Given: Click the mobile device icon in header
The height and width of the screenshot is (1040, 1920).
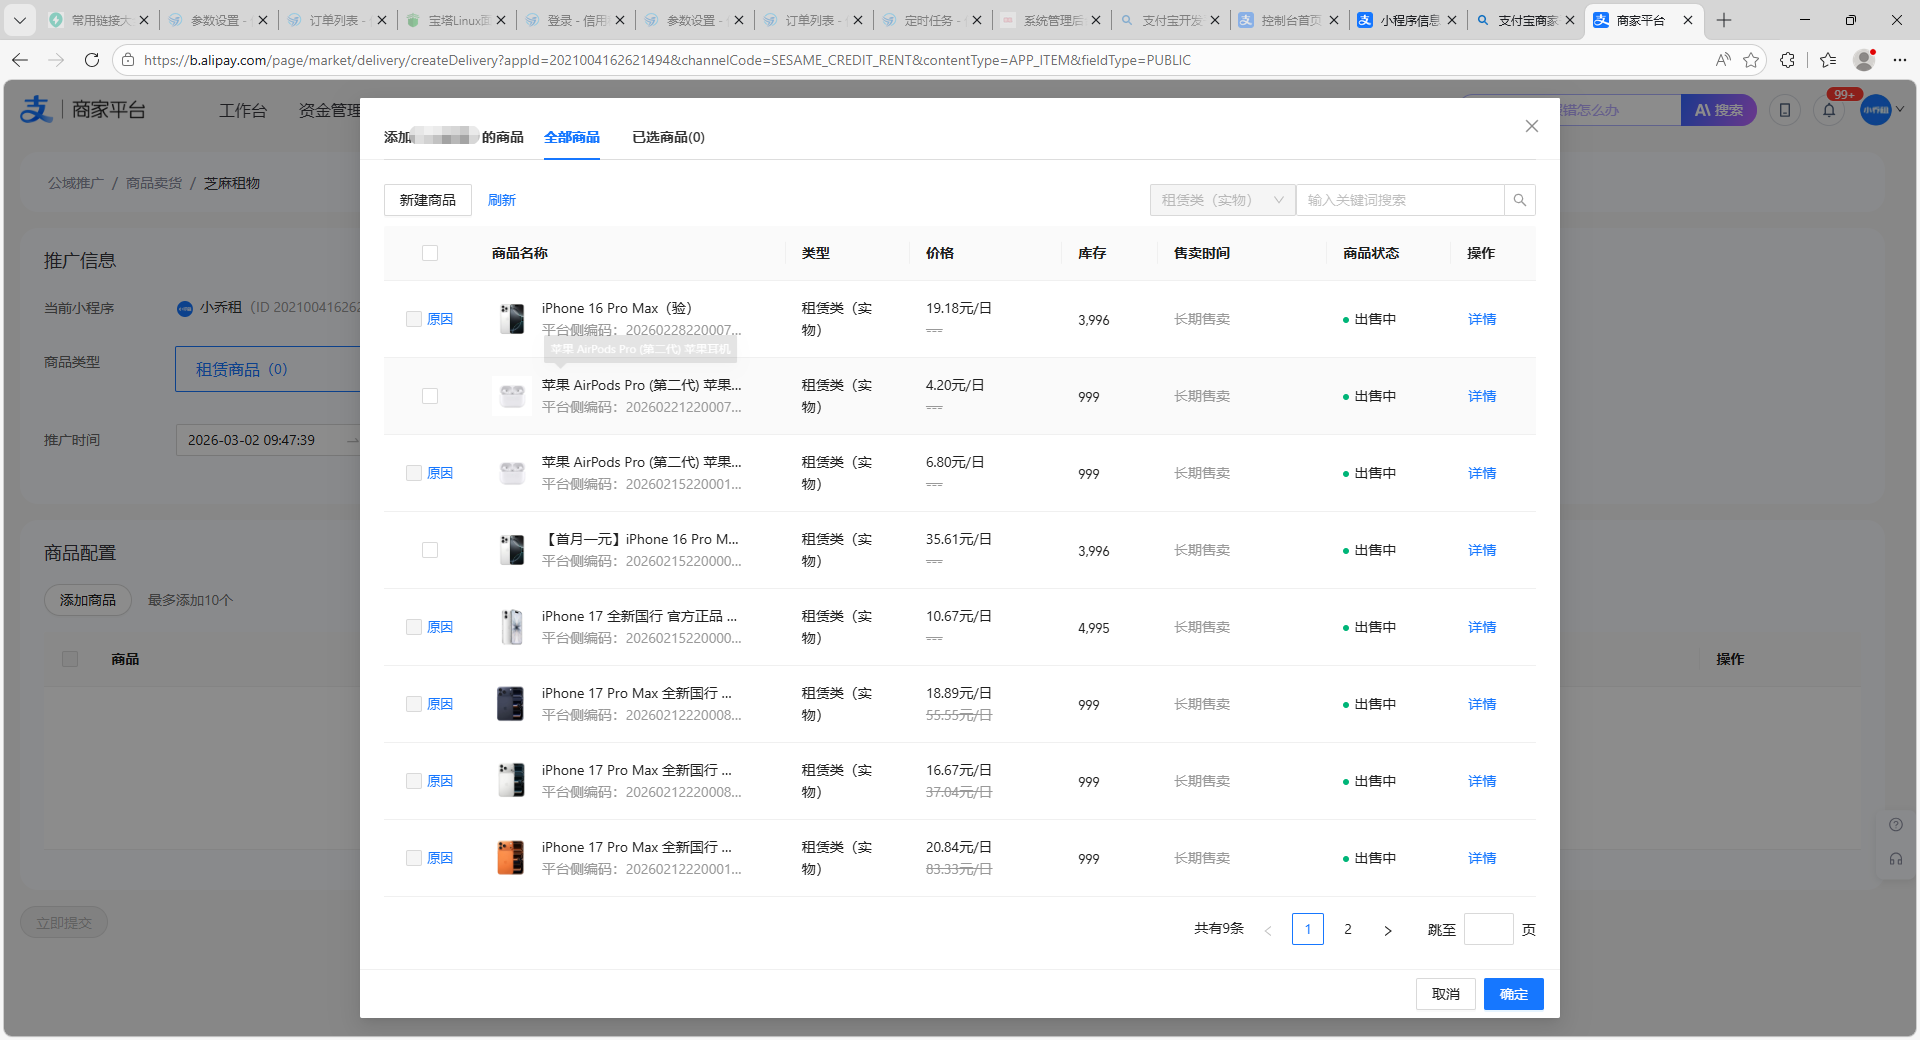Looking at the screenshot, I should (1785, 110).
